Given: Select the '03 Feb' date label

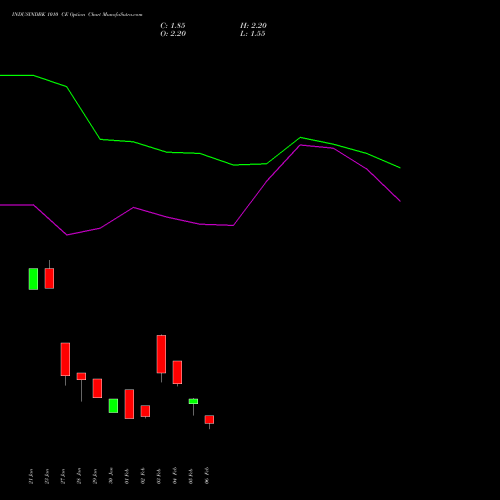Looking at the screenshot, I should point(159,476).
